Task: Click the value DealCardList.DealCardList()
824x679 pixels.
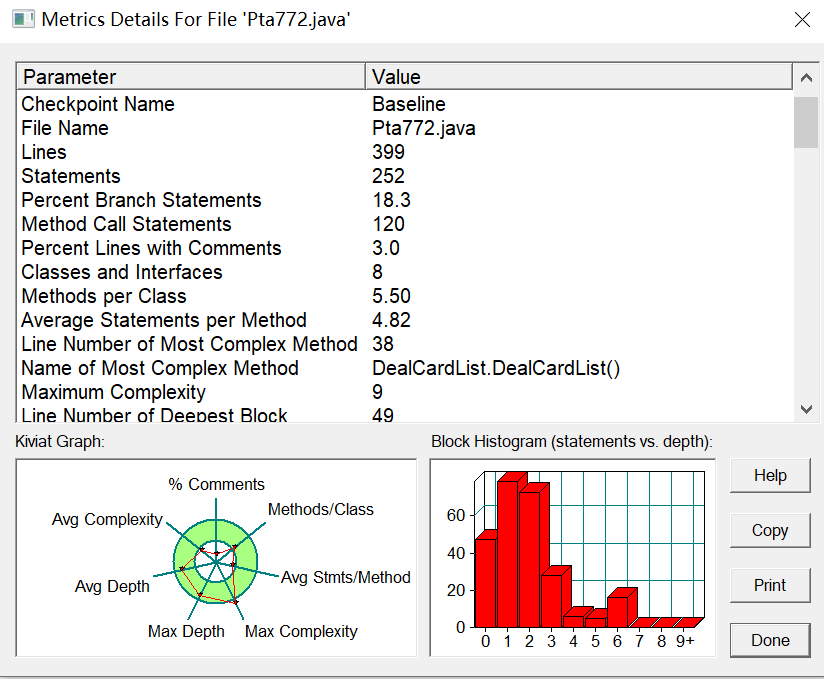Action: pyautogui.click(x=496, y=368)
